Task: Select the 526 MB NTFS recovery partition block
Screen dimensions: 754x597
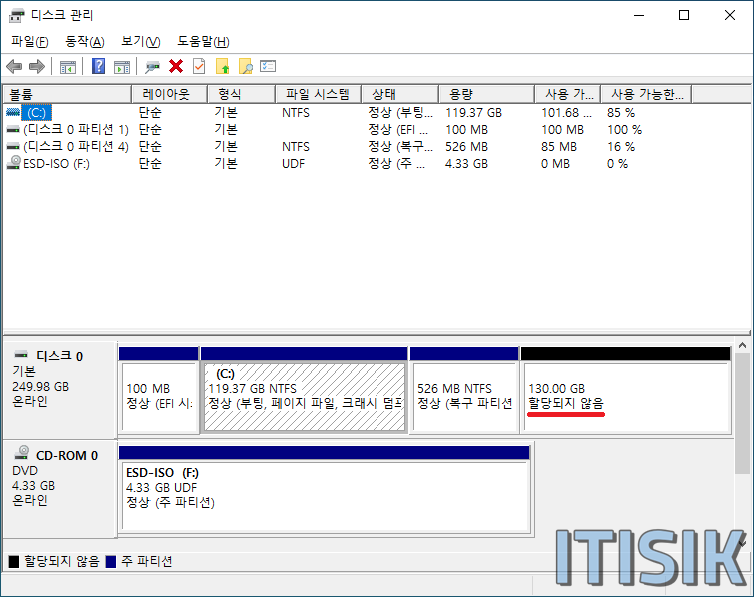Action: click(464, 390)
